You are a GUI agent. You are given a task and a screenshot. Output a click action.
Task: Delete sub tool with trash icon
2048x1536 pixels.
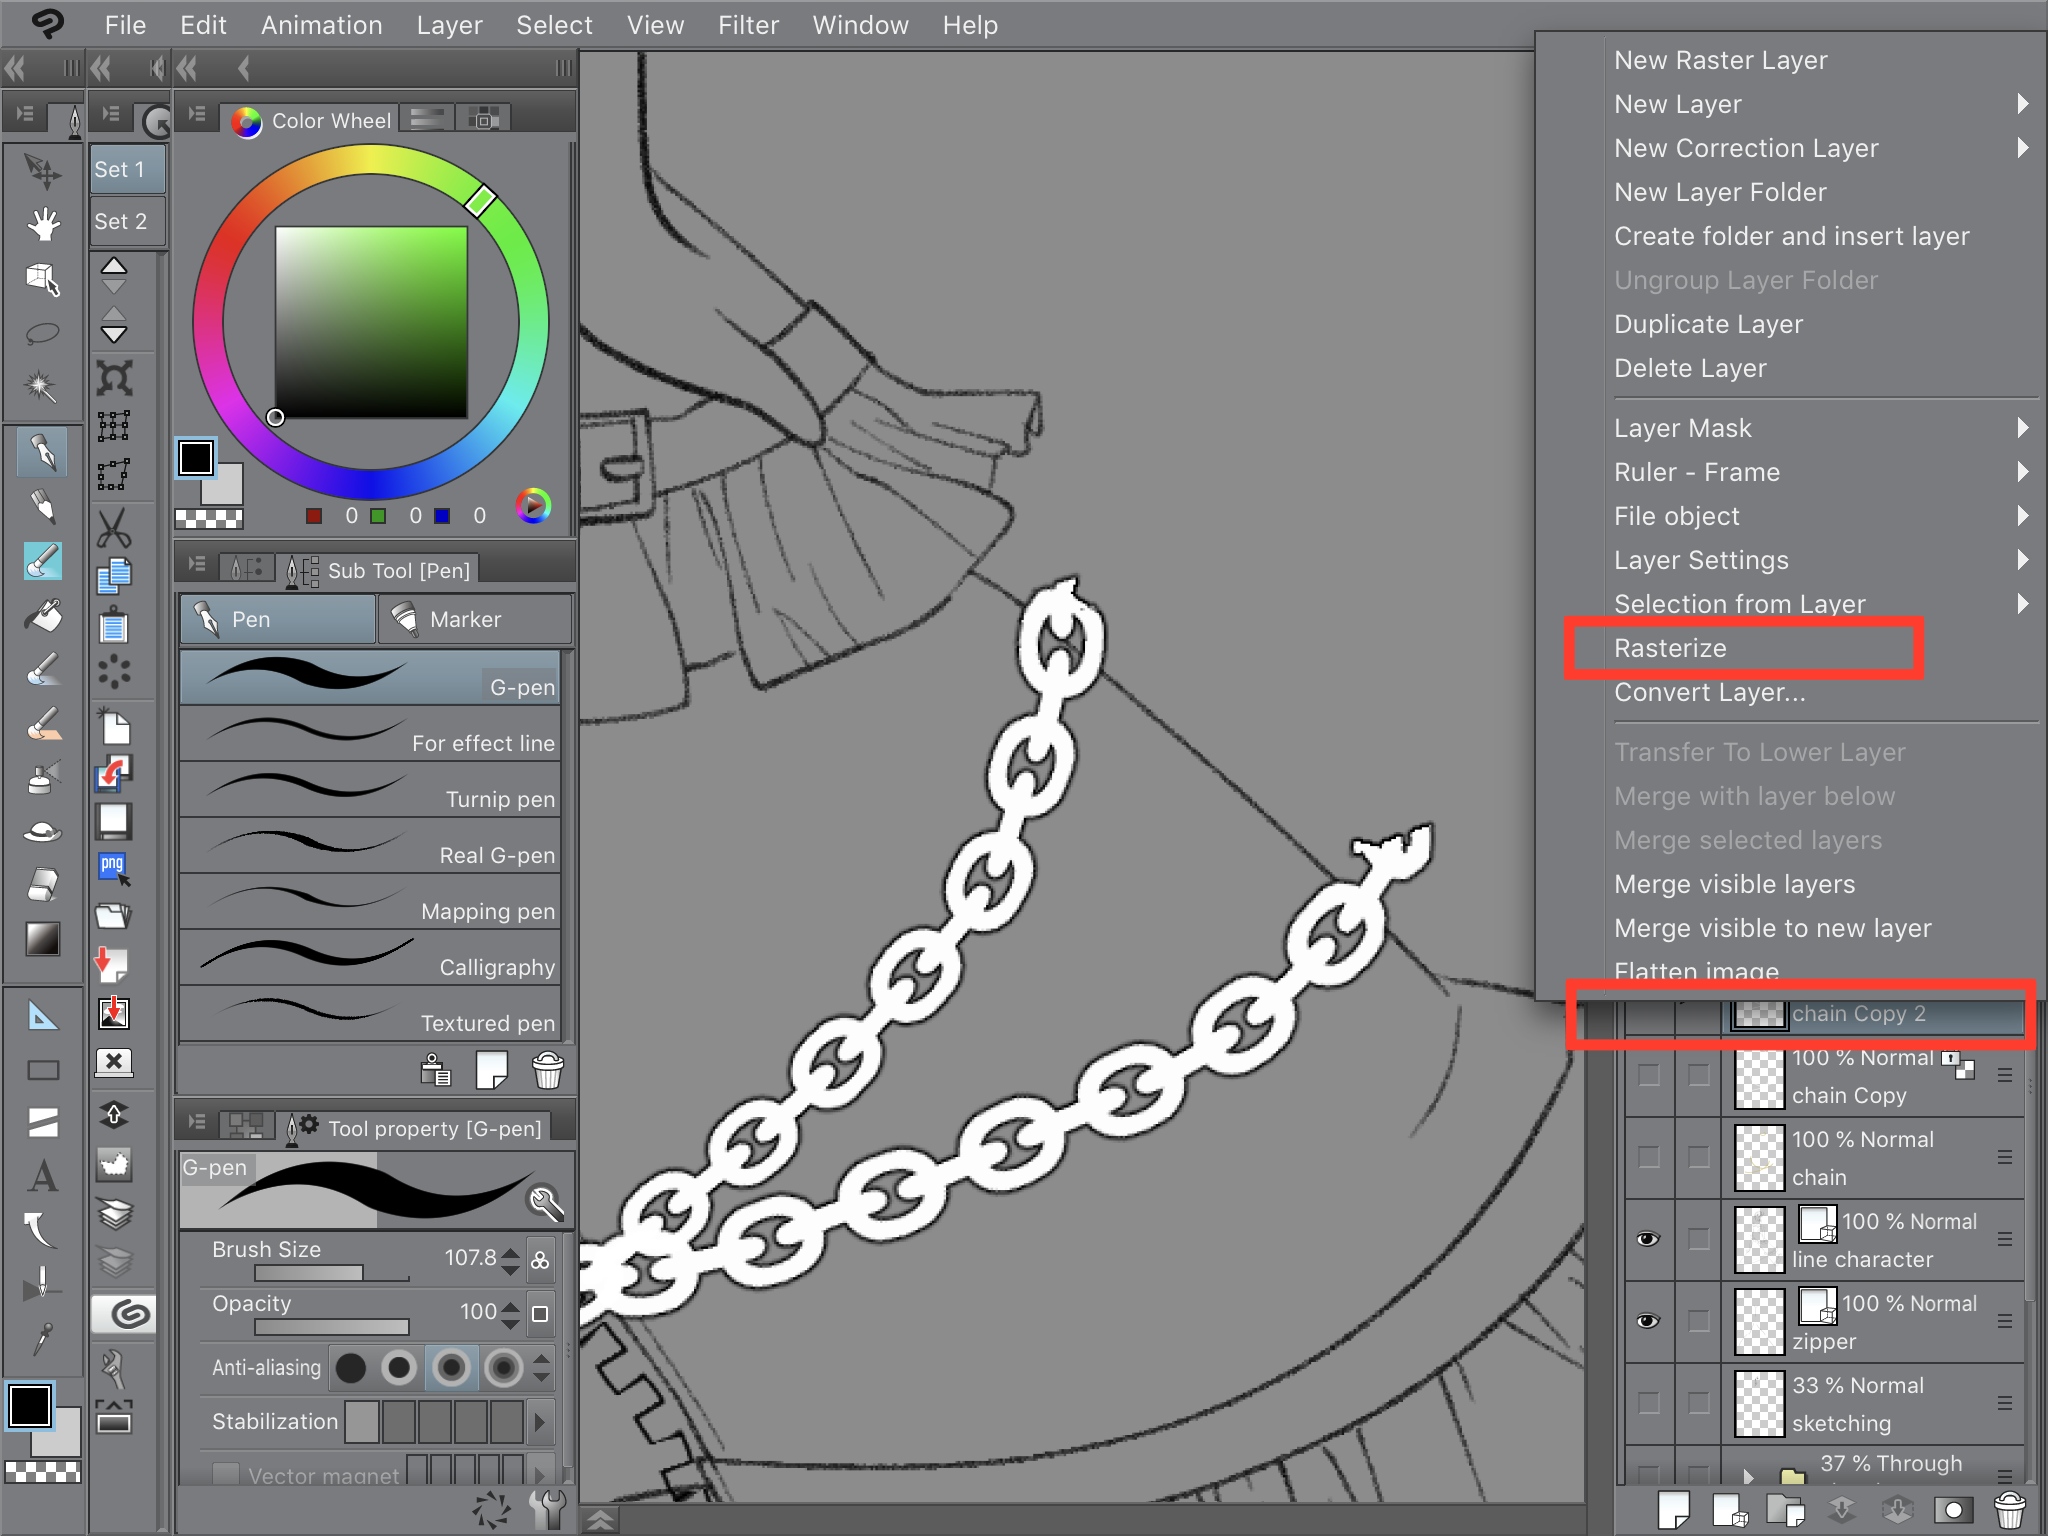tap(547, 1071)
